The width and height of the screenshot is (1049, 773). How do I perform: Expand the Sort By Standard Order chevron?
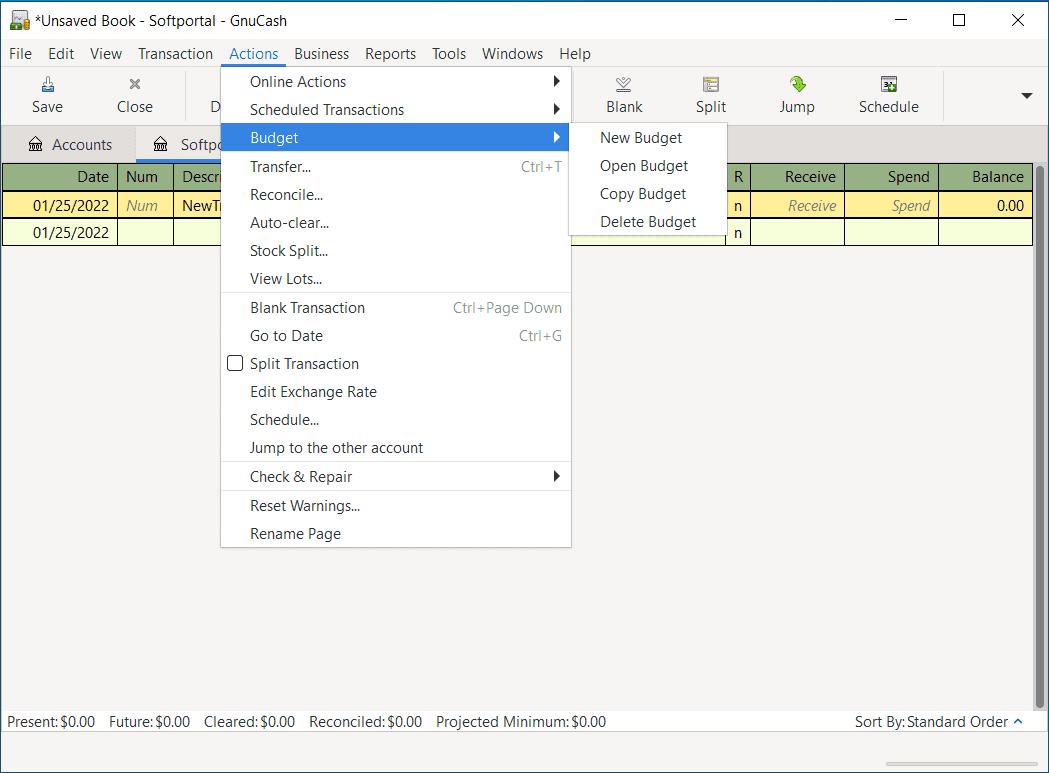tap(1018, 721)
